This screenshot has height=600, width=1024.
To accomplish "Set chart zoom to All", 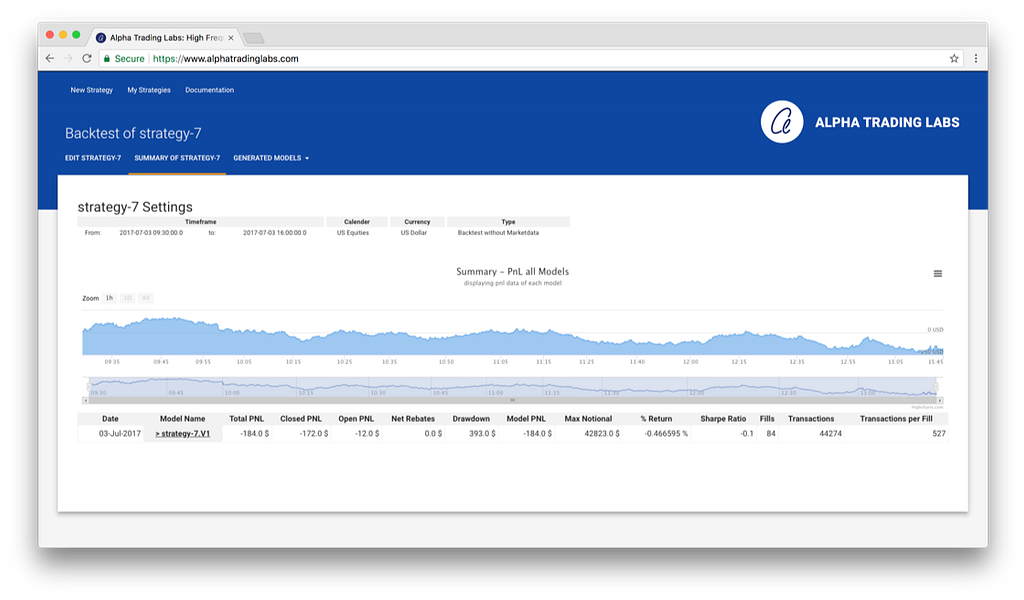I will [146, 298].
